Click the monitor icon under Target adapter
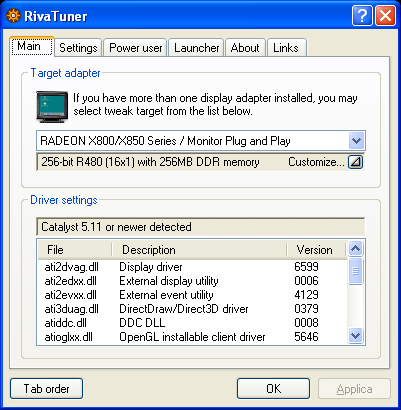The image size is (401, 410). pyautogui.click(x=52, y=107)
